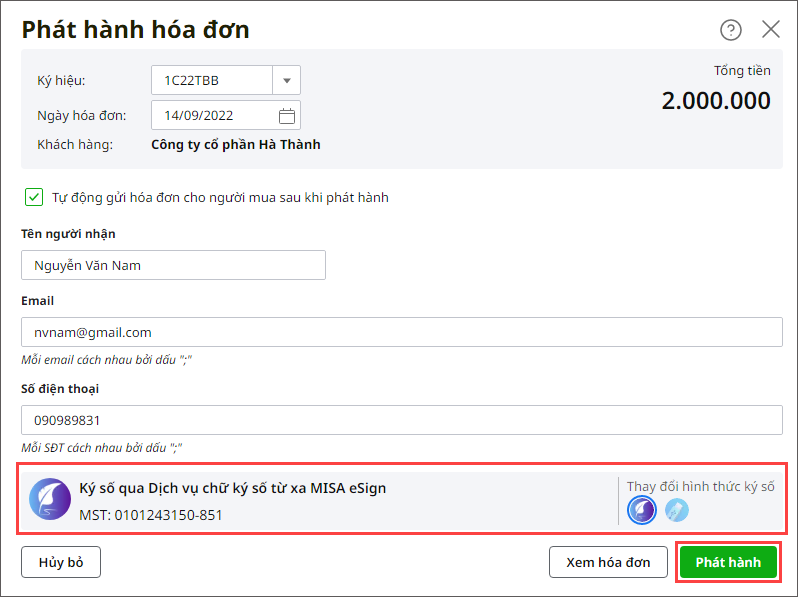Screen dimensions: 798x597
Task: Click the Tên người nhận input field
Action: tap(173, 265)
